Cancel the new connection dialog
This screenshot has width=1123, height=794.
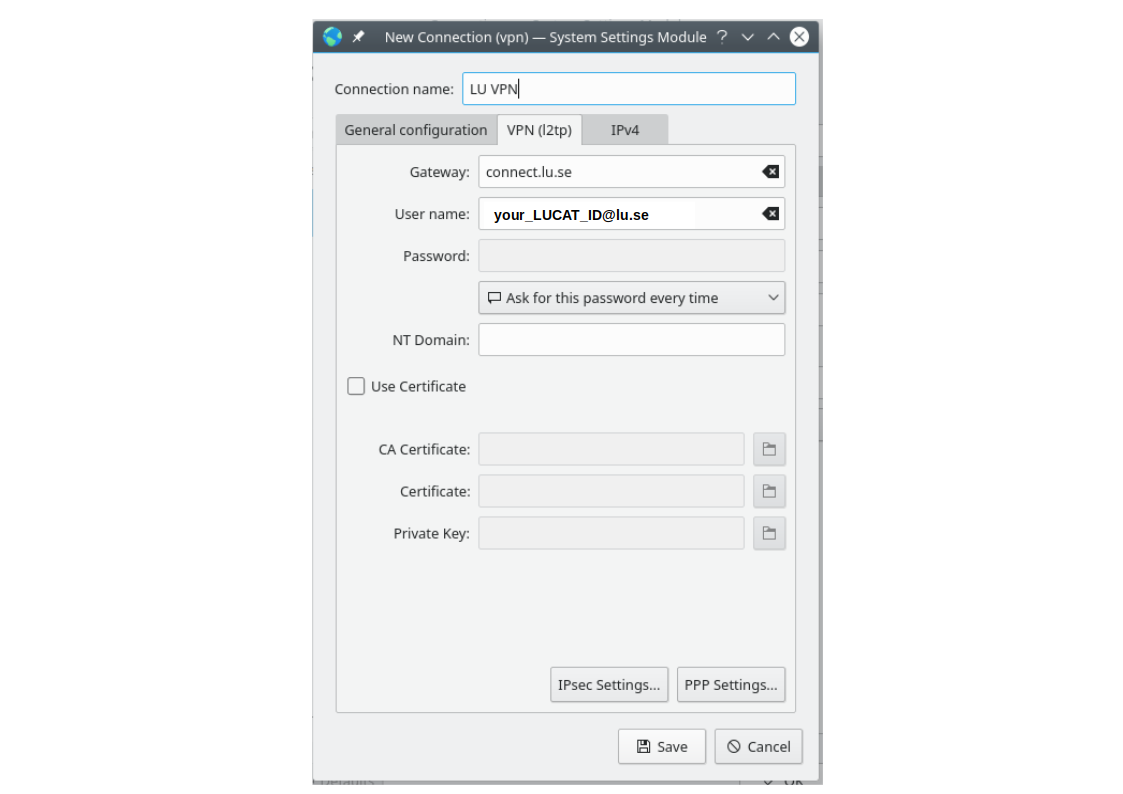click(758, 747)
